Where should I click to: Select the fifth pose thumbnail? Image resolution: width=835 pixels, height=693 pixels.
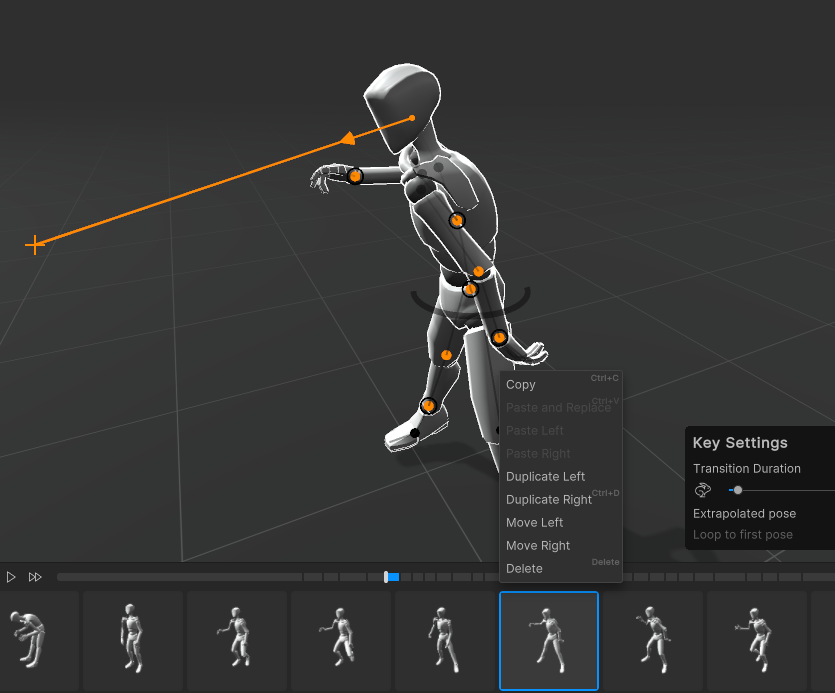(445, 641)
